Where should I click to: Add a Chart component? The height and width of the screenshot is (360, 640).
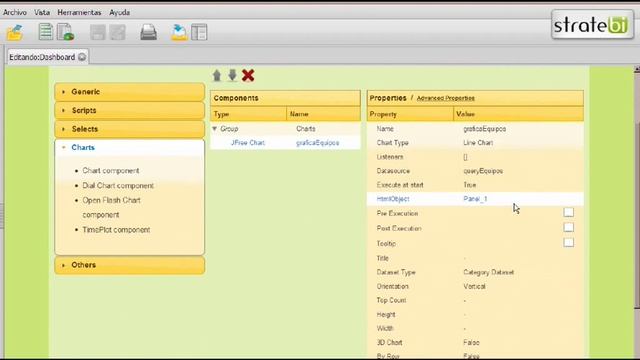pyautogui.click(x=111, y=171)
